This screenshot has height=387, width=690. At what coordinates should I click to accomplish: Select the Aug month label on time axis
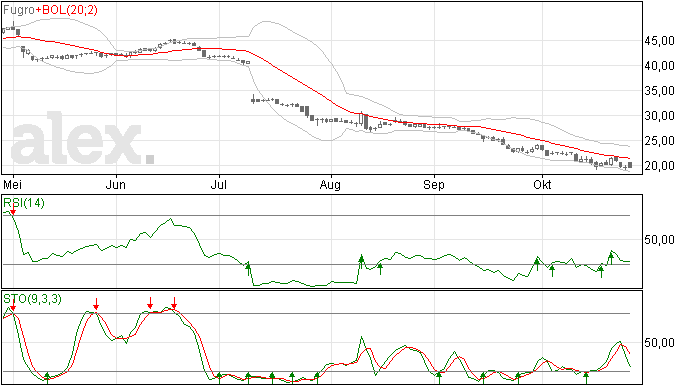coord(330,185)
